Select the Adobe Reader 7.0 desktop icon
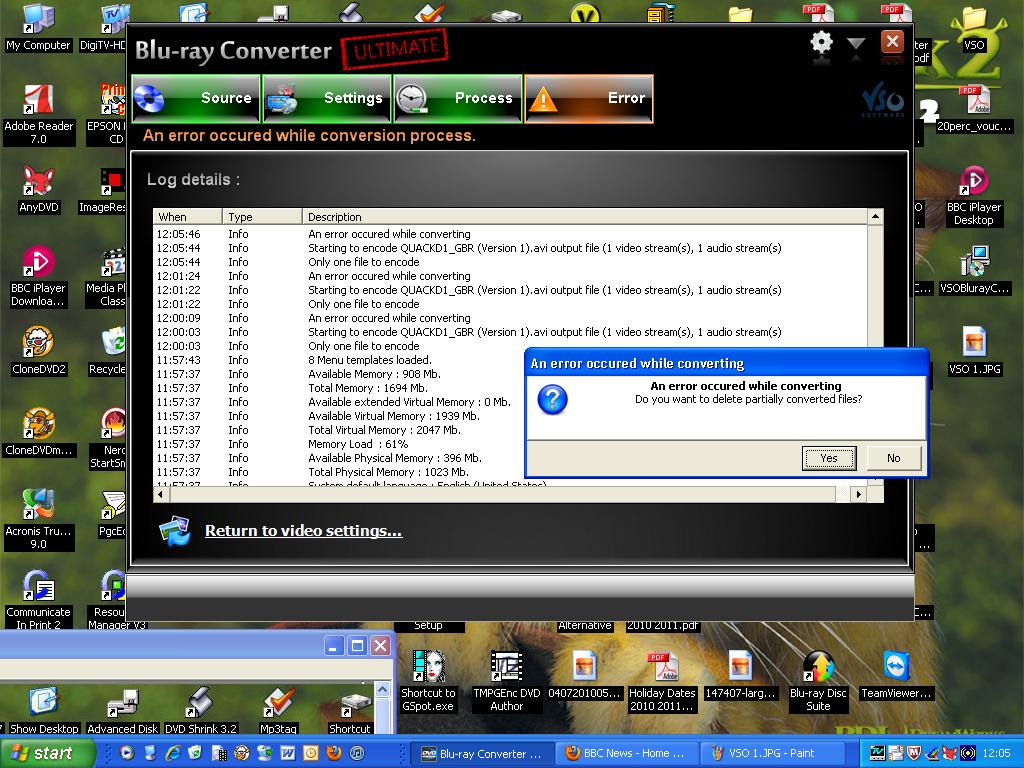Image resolution: width=1024 pixels, height=768 pixels. [39, 115]
